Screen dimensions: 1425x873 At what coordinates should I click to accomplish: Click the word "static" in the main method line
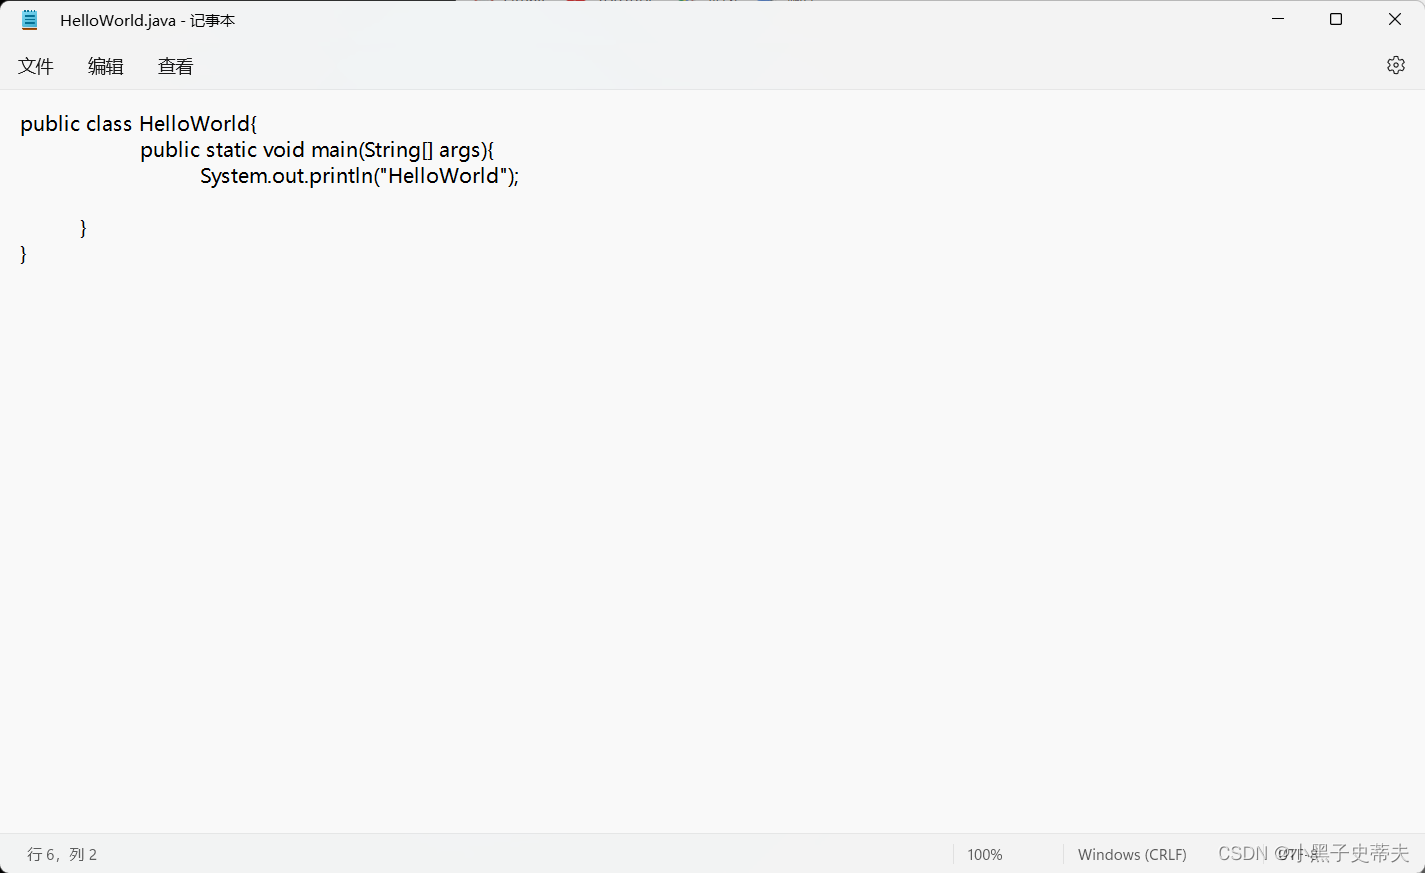click(231, 150)
